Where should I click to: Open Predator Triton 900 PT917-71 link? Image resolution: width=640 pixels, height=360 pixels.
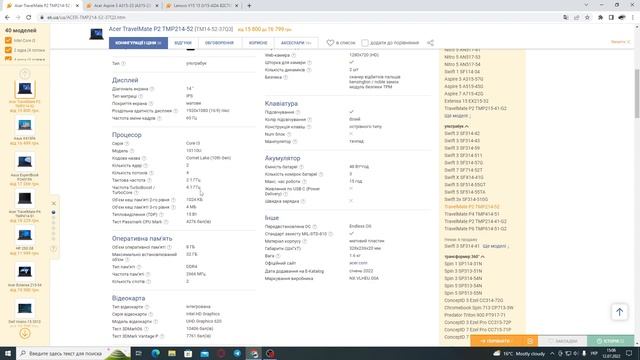tap(475, 315)
